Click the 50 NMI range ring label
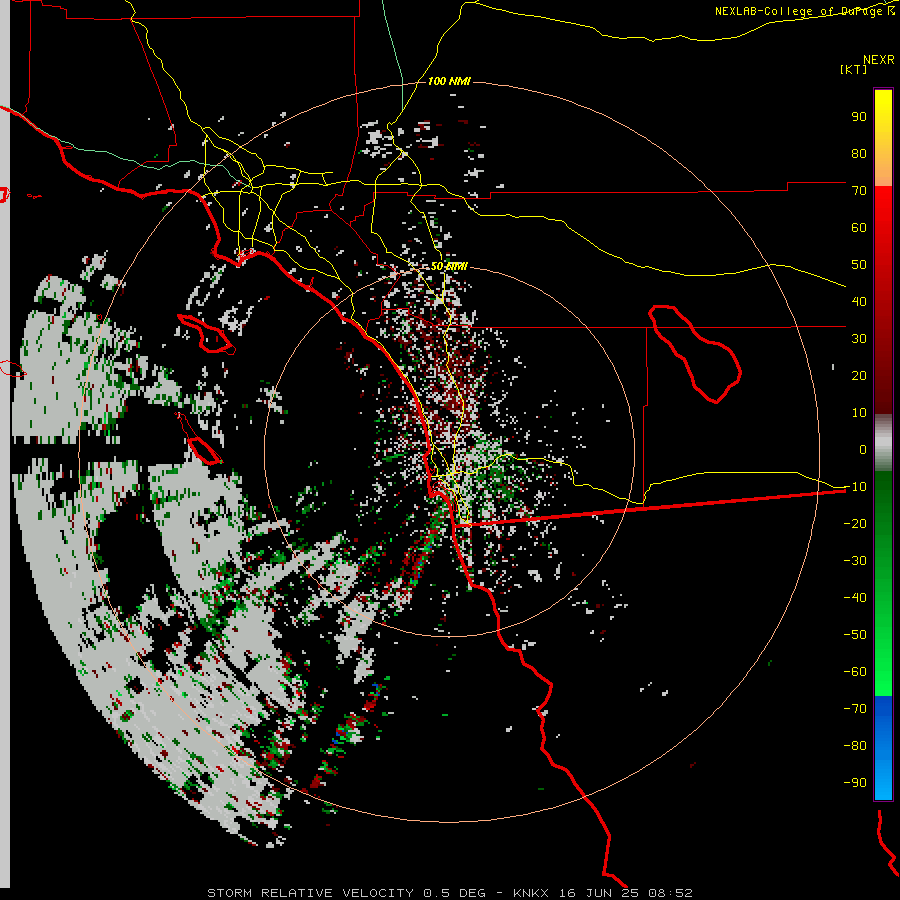900x900 pixels. [x=449, y=266]
